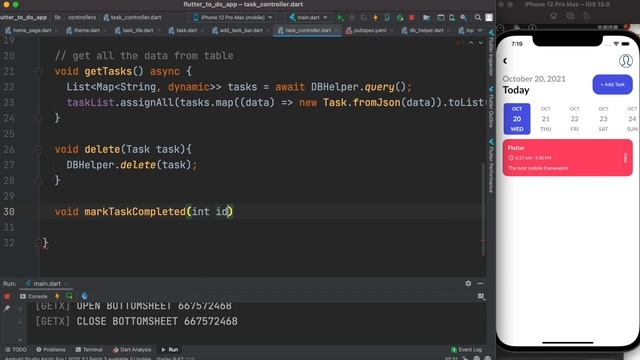
Task: Stop the running app via red toolbar square
Action: [x=411, y=18]
